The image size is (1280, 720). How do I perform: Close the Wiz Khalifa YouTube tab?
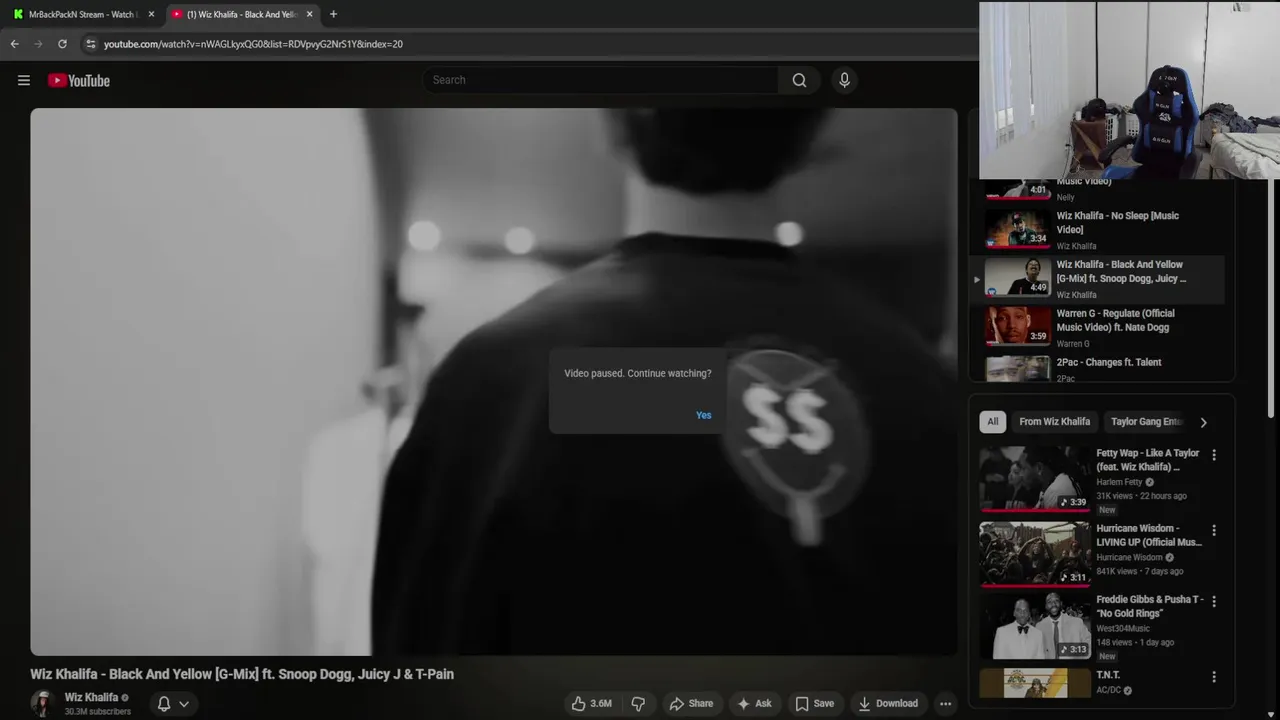click(309, 14)
